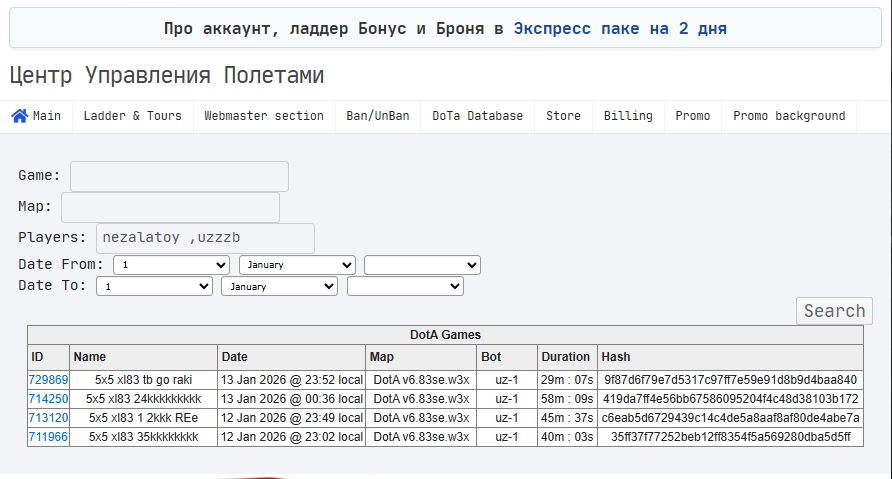Navigate to Billing section

[628, 116]
